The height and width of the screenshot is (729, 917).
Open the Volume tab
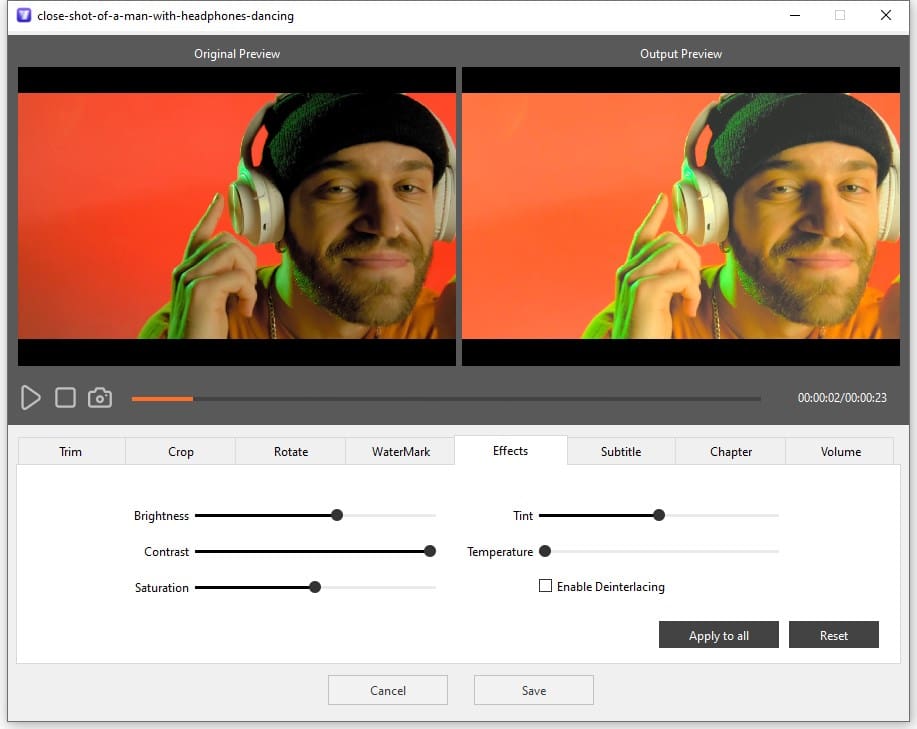pos(841,452)
